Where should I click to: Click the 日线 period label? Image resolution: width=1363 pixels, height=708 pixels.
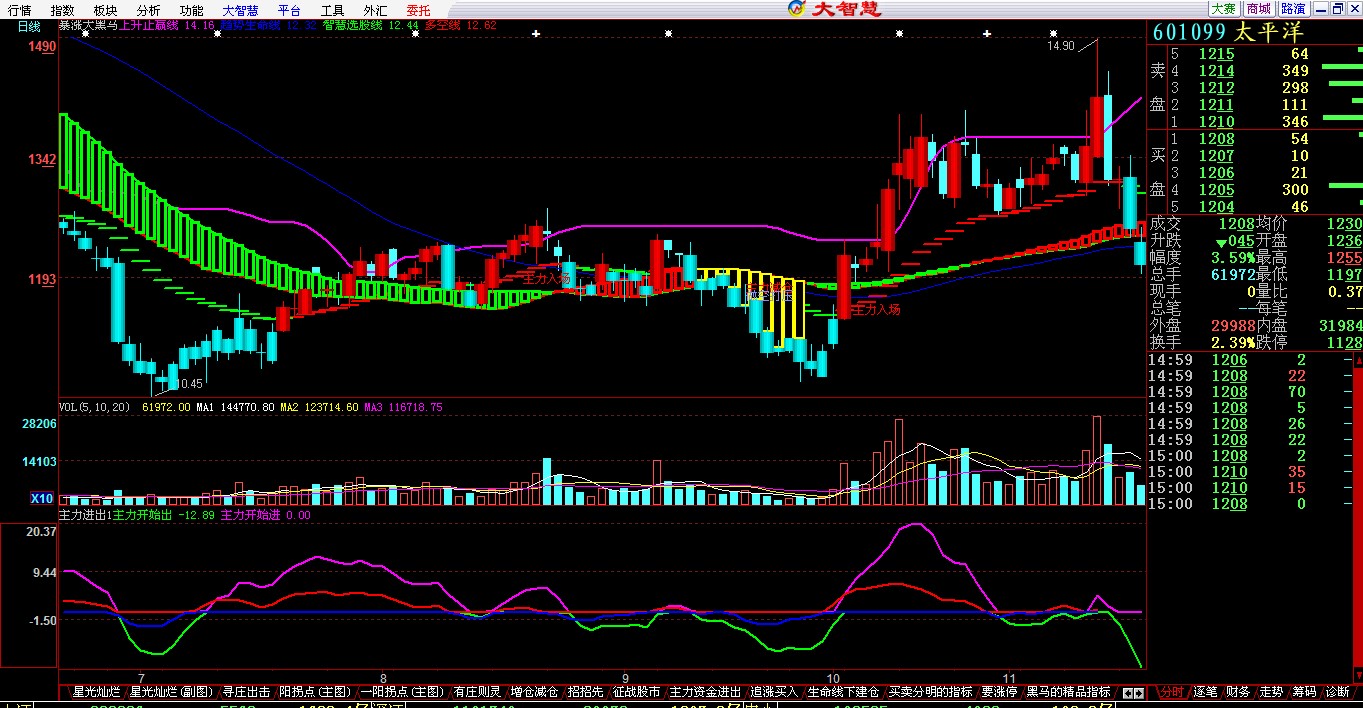click(29, 26)
